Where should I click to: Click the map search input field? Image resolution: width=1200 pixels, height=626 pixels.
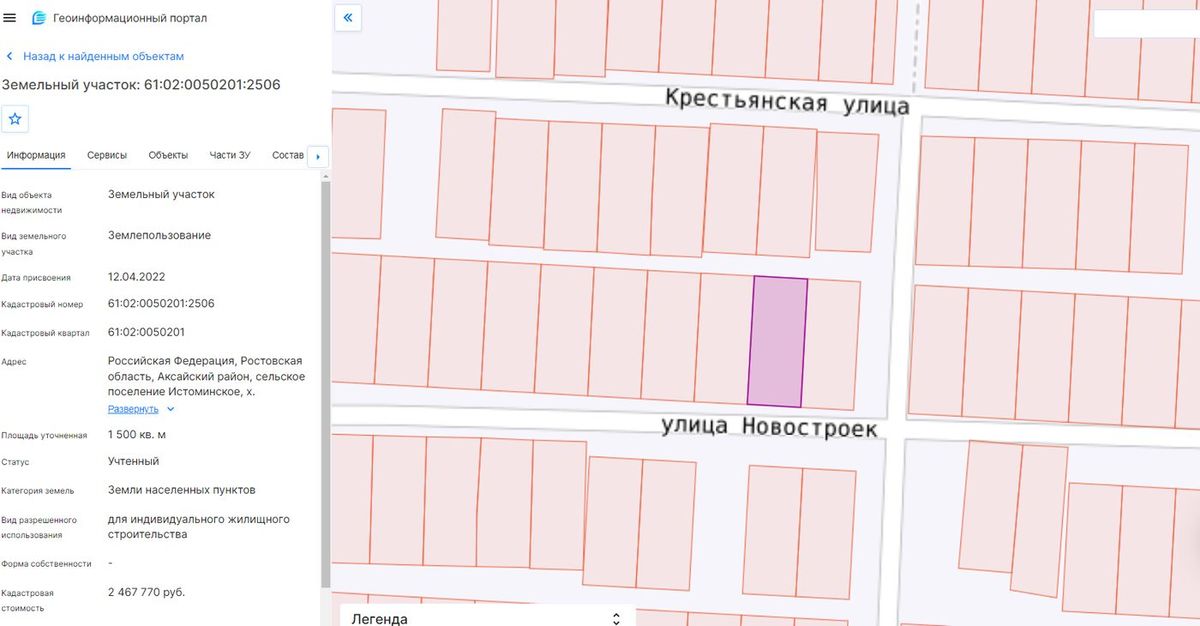[1146, 24]
